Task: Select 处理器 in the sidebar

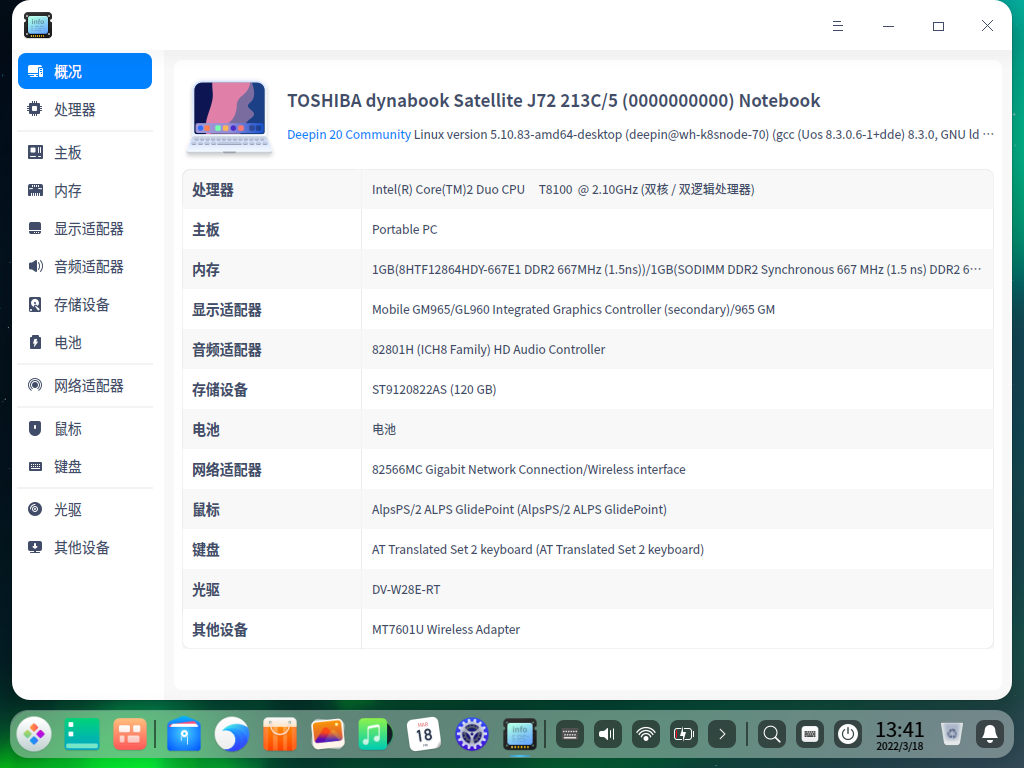Action: tap(85, 109)
